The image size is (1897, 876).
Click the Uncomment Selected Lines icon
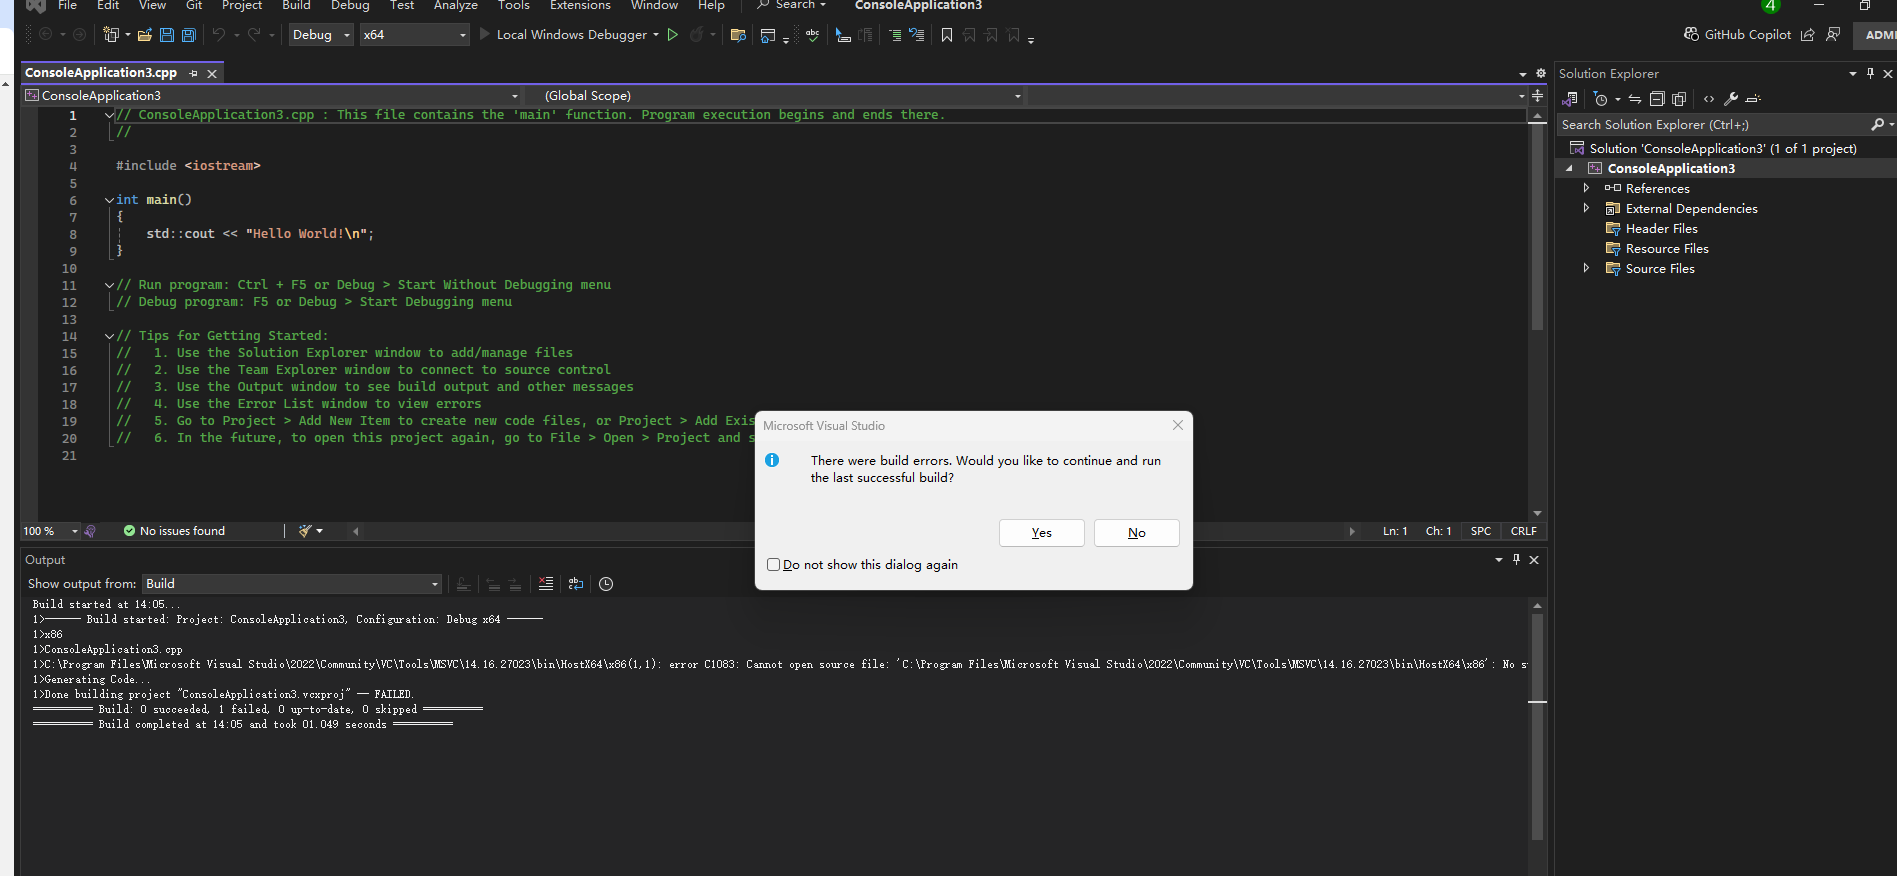916,35
